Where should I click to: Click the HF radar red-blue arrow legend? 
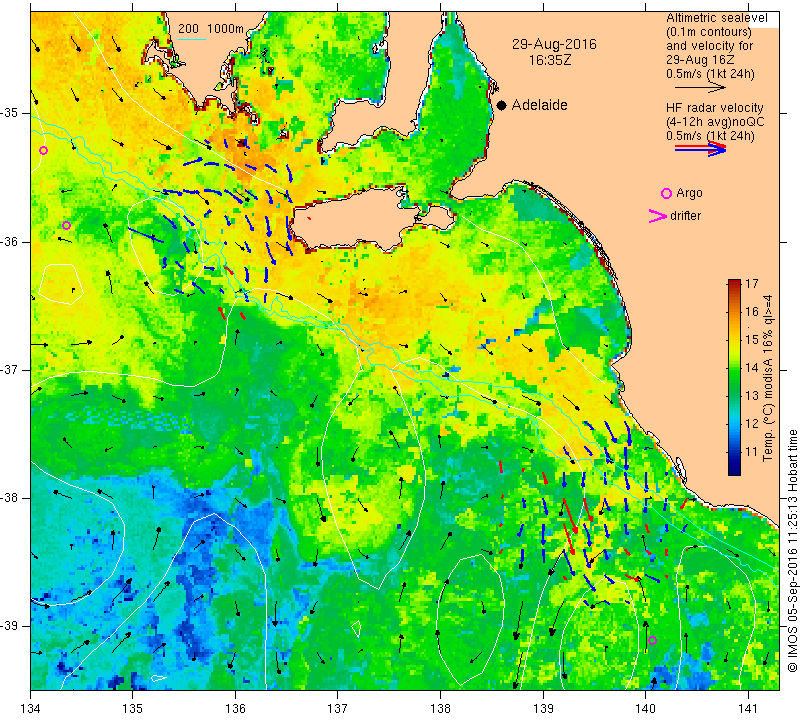[700, 149]
